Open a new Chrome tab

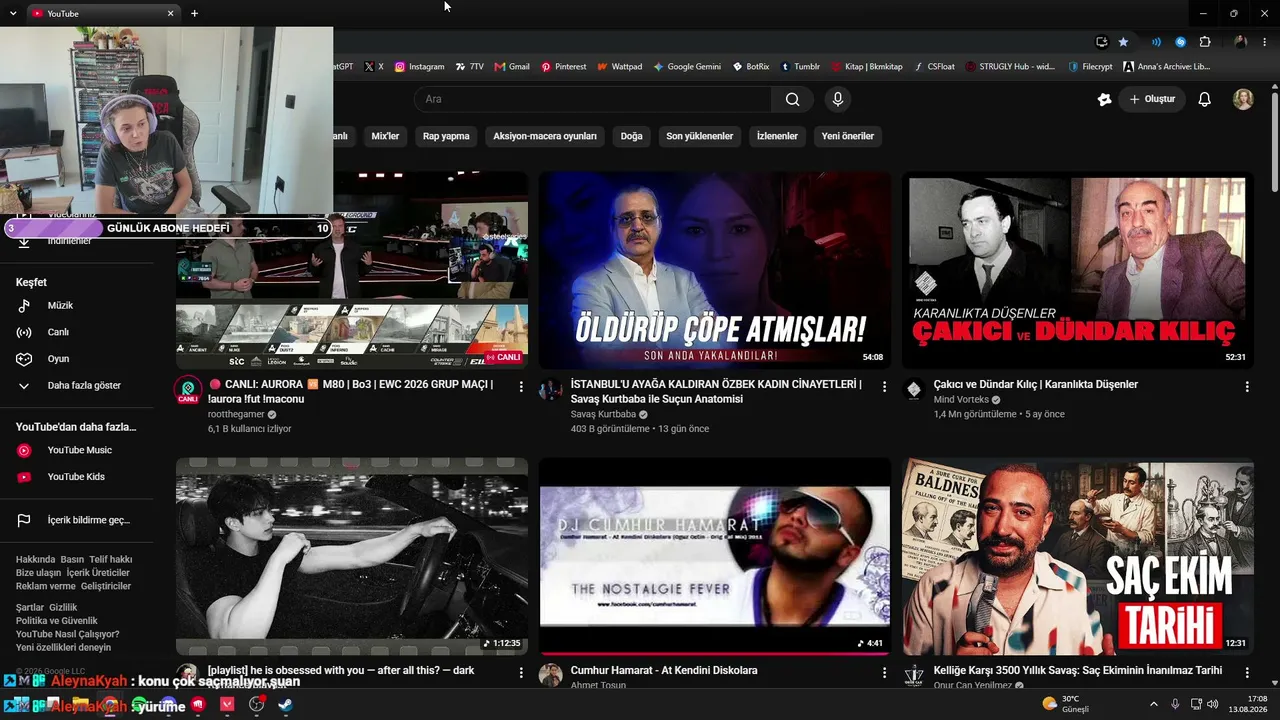pyautogui.click(x=194, y=13)
